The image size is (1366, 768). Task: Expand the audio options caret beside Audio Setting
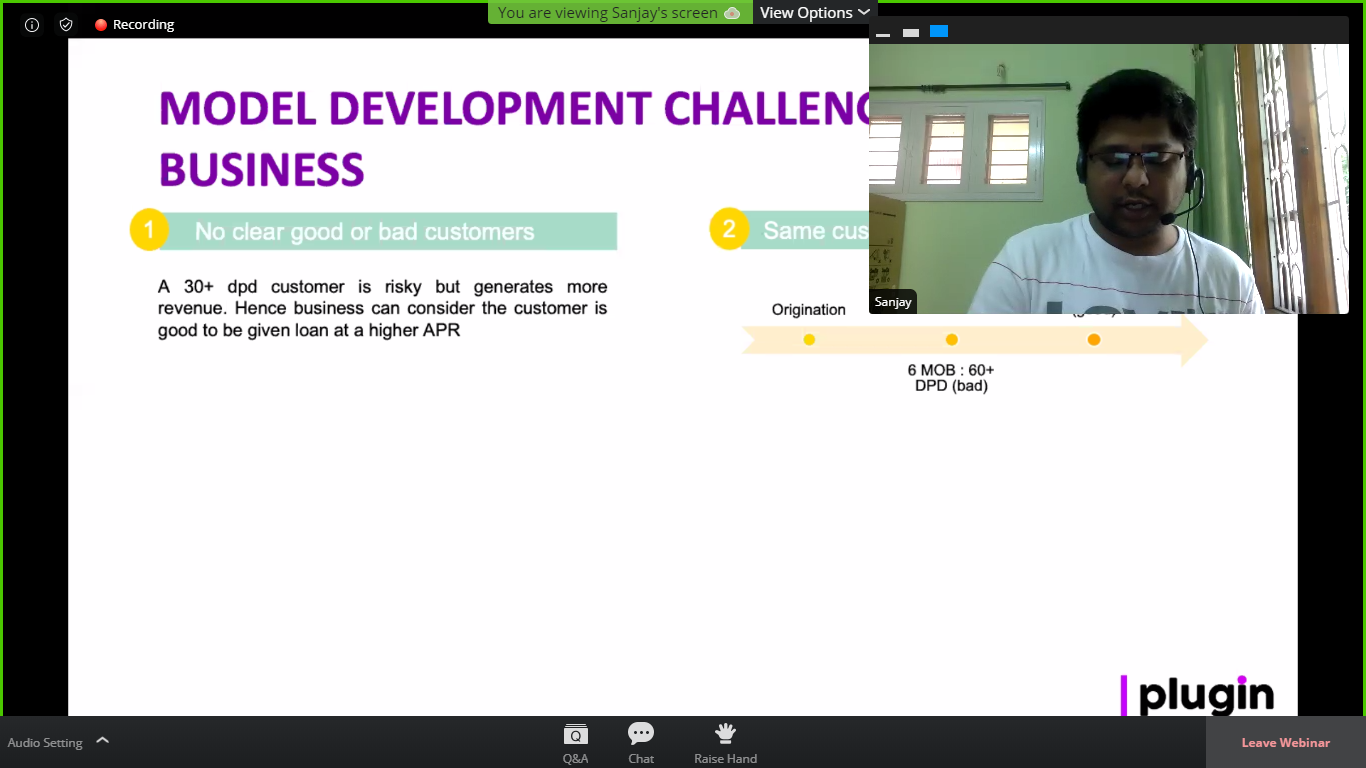click(x=102, y=741)
